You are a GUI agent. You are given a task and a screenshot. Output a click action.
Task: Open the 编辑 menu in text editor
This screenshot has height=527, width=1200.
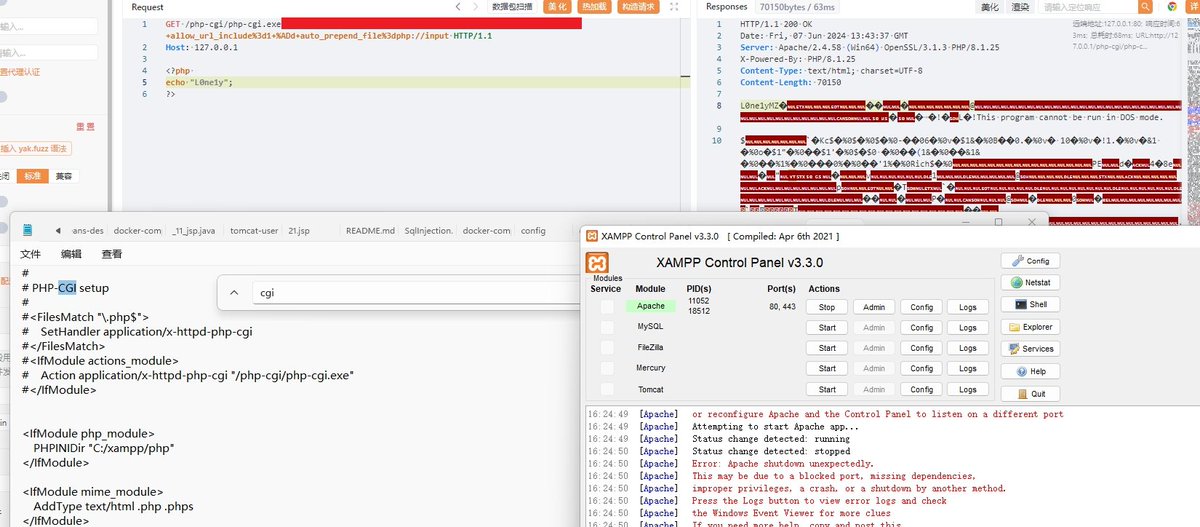(71, 254)
